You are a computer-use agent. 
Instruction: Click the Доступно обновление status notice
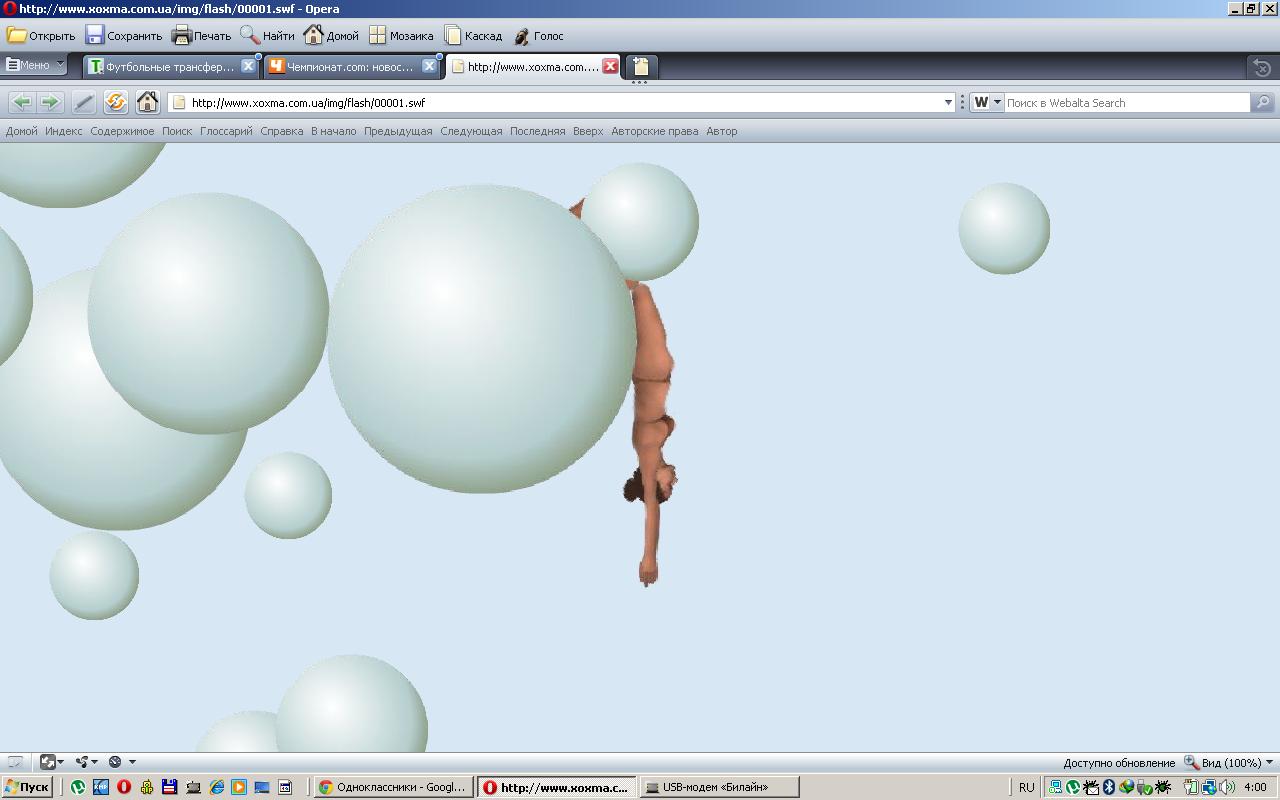(1118, 763)
